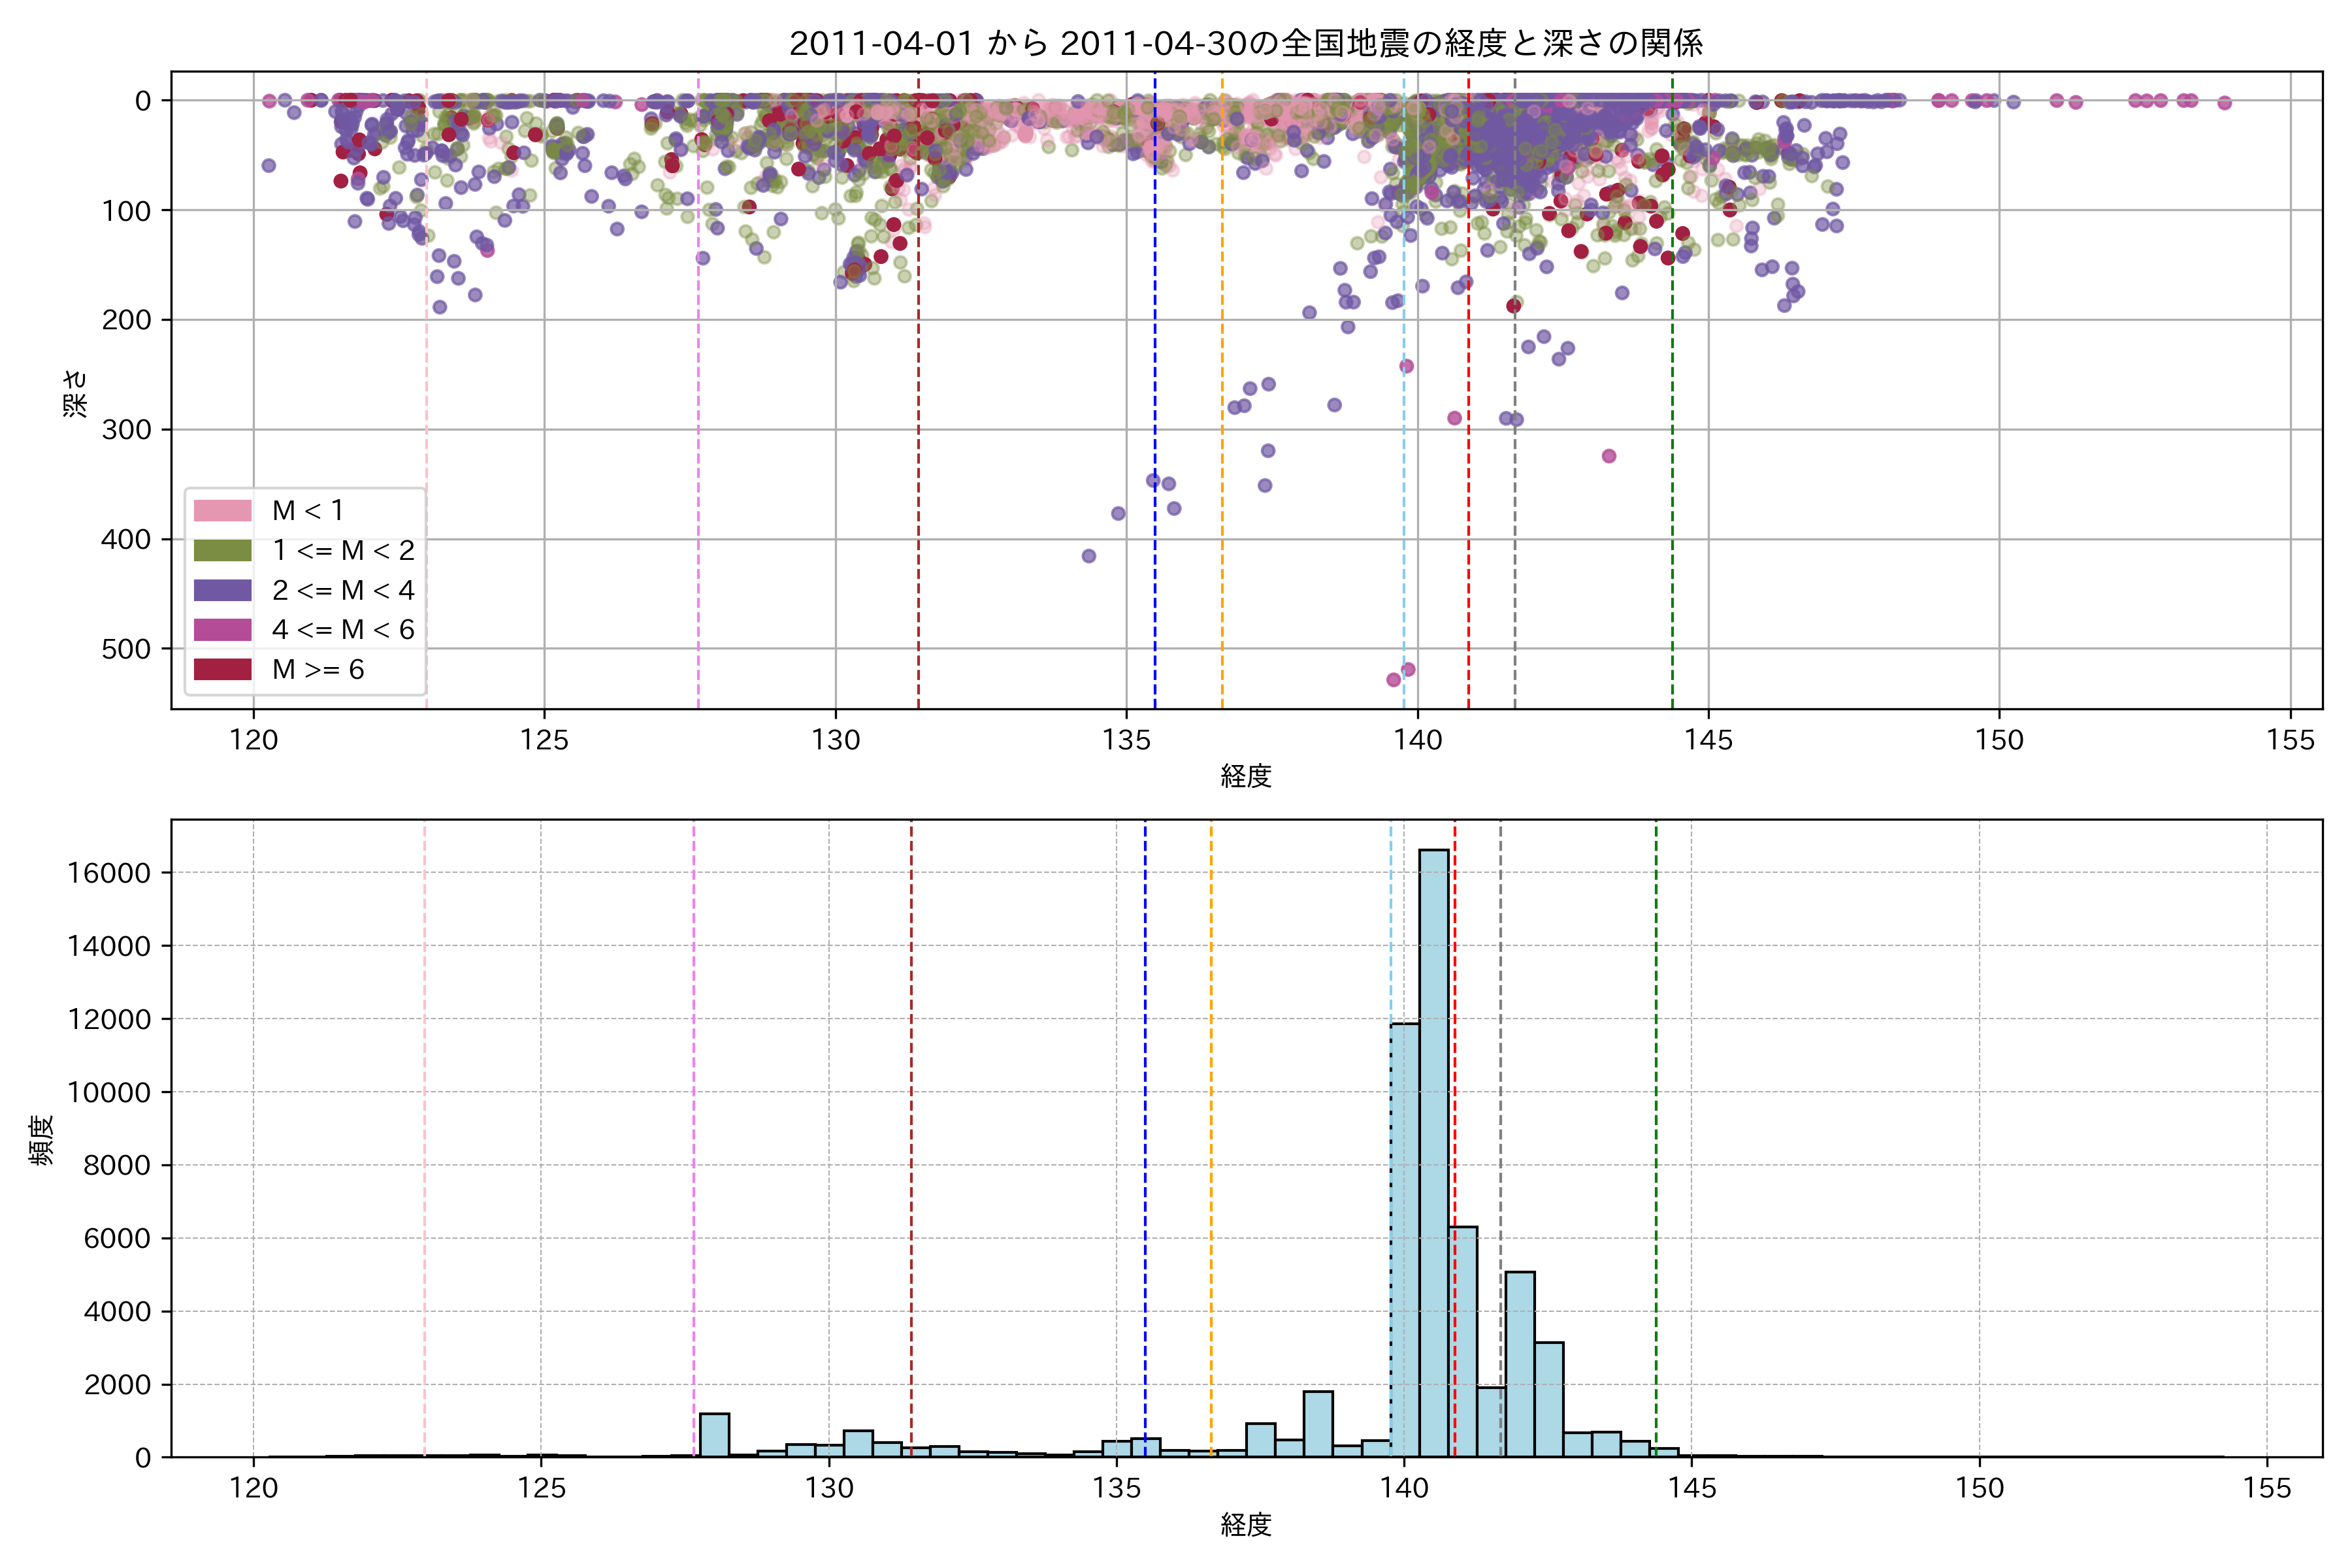The width and height of the screenshot is (2352, 1568).
Task: Click the deepest magenta point near depth 520
Action: tap(1393, 680)
